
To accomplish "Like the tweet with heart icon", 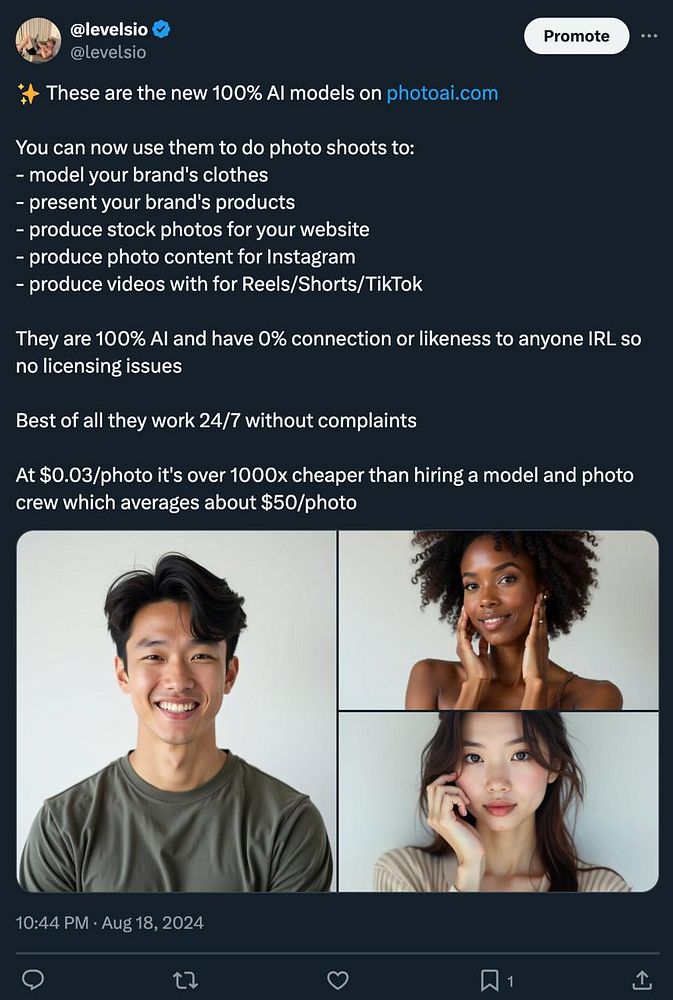I will click(x=337, y=980).
